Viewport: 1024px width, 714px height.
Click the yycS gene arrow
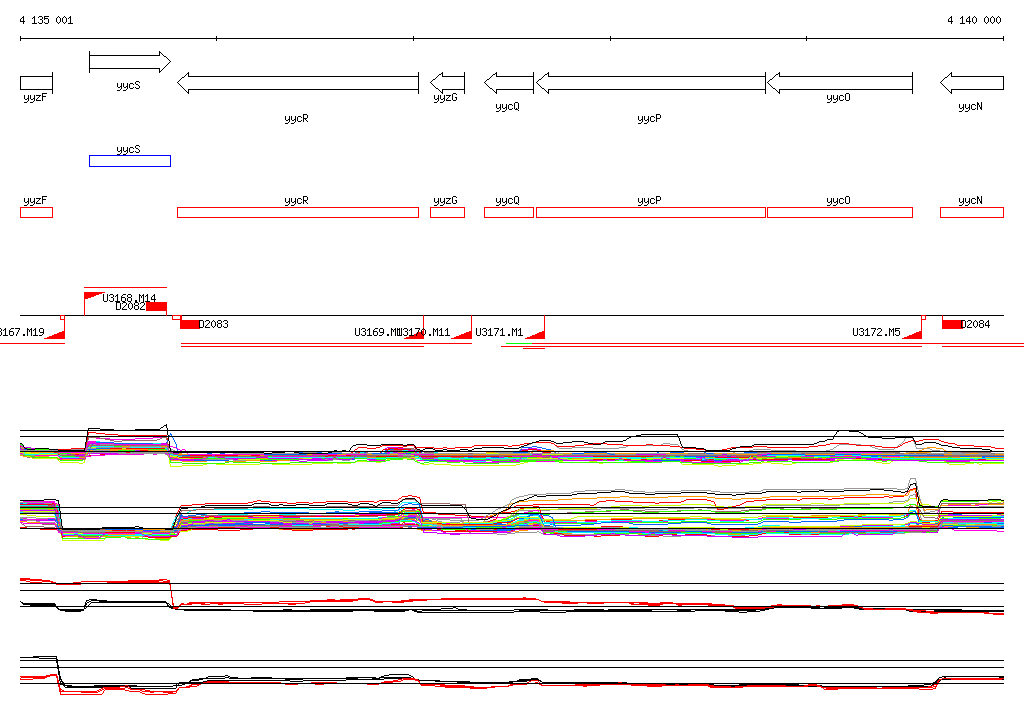(x=130, y=62)
